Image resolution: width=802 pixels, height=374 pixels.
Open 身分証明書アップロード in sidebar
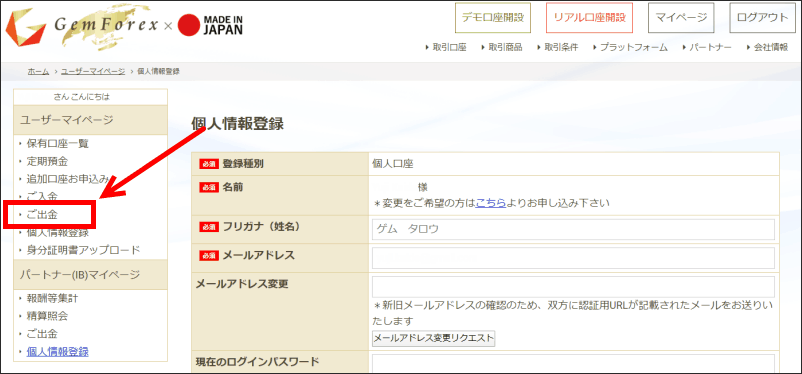point(83,251)
